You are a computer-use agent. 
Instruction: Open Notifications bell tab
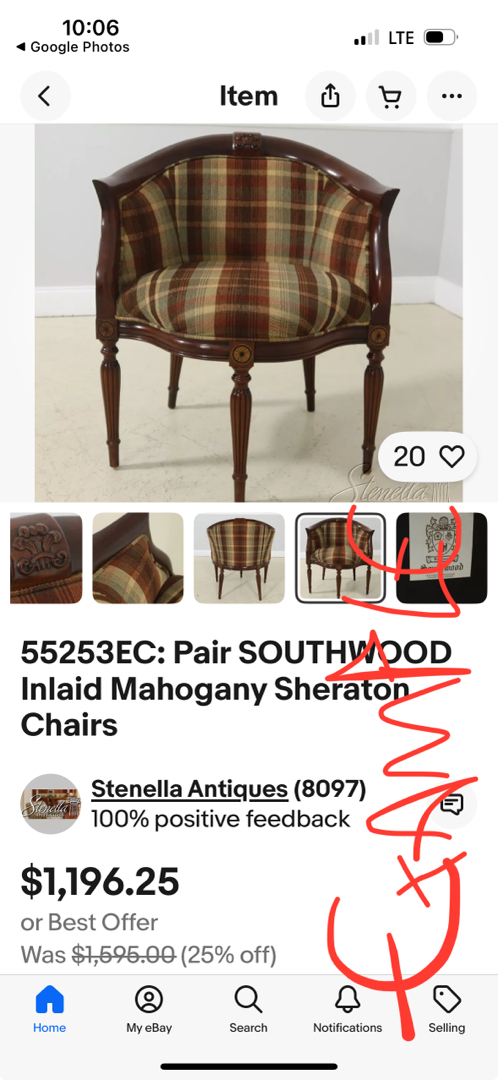pos(347,1010)
